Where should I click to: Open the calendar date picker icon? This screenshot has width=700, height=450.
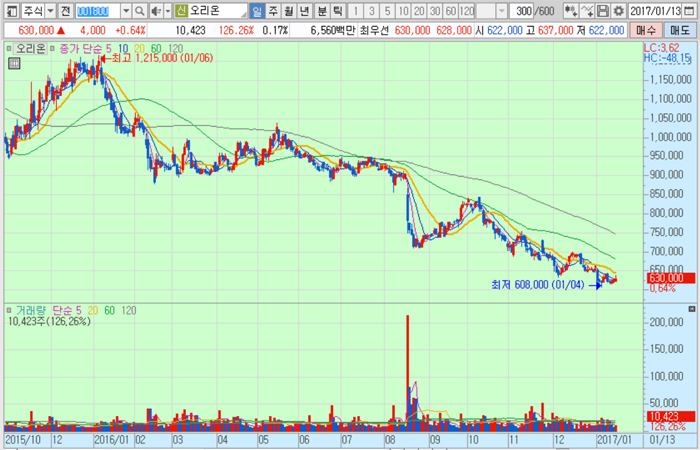coord(692,10)
